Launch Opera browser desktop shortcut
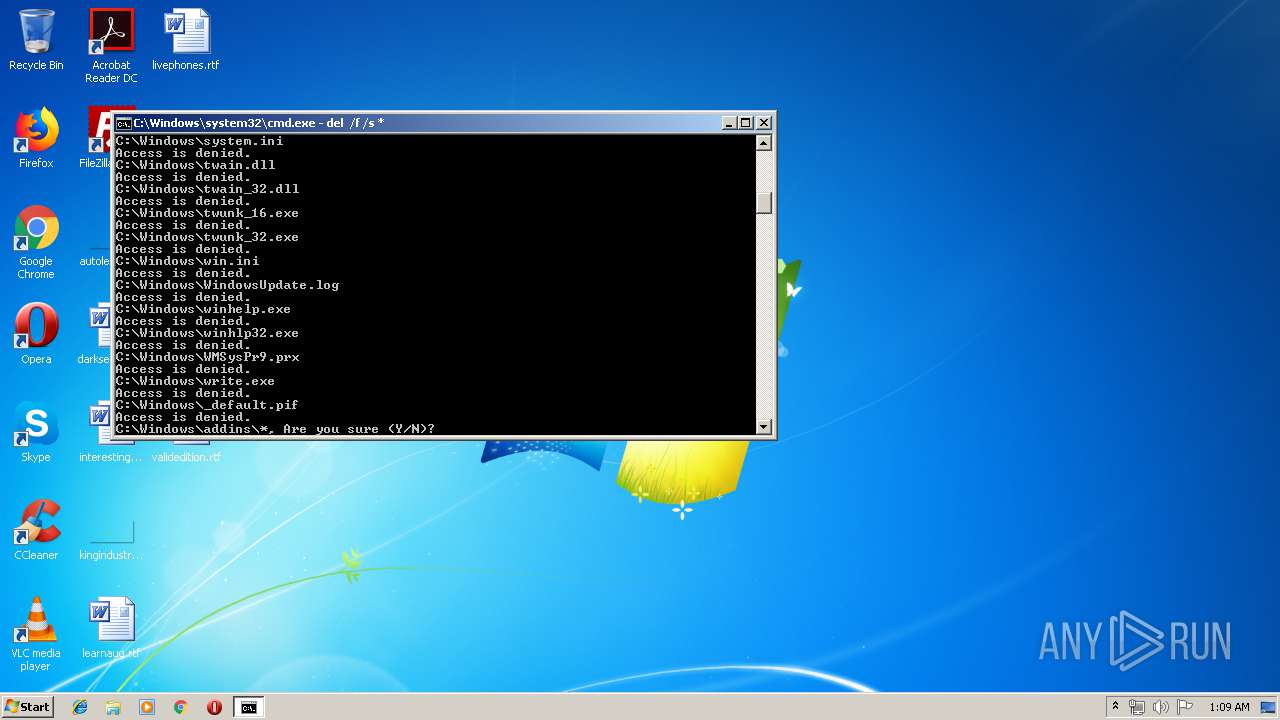Image resolution: width=1280 pixels, height=720 pixels. point(36,334)
